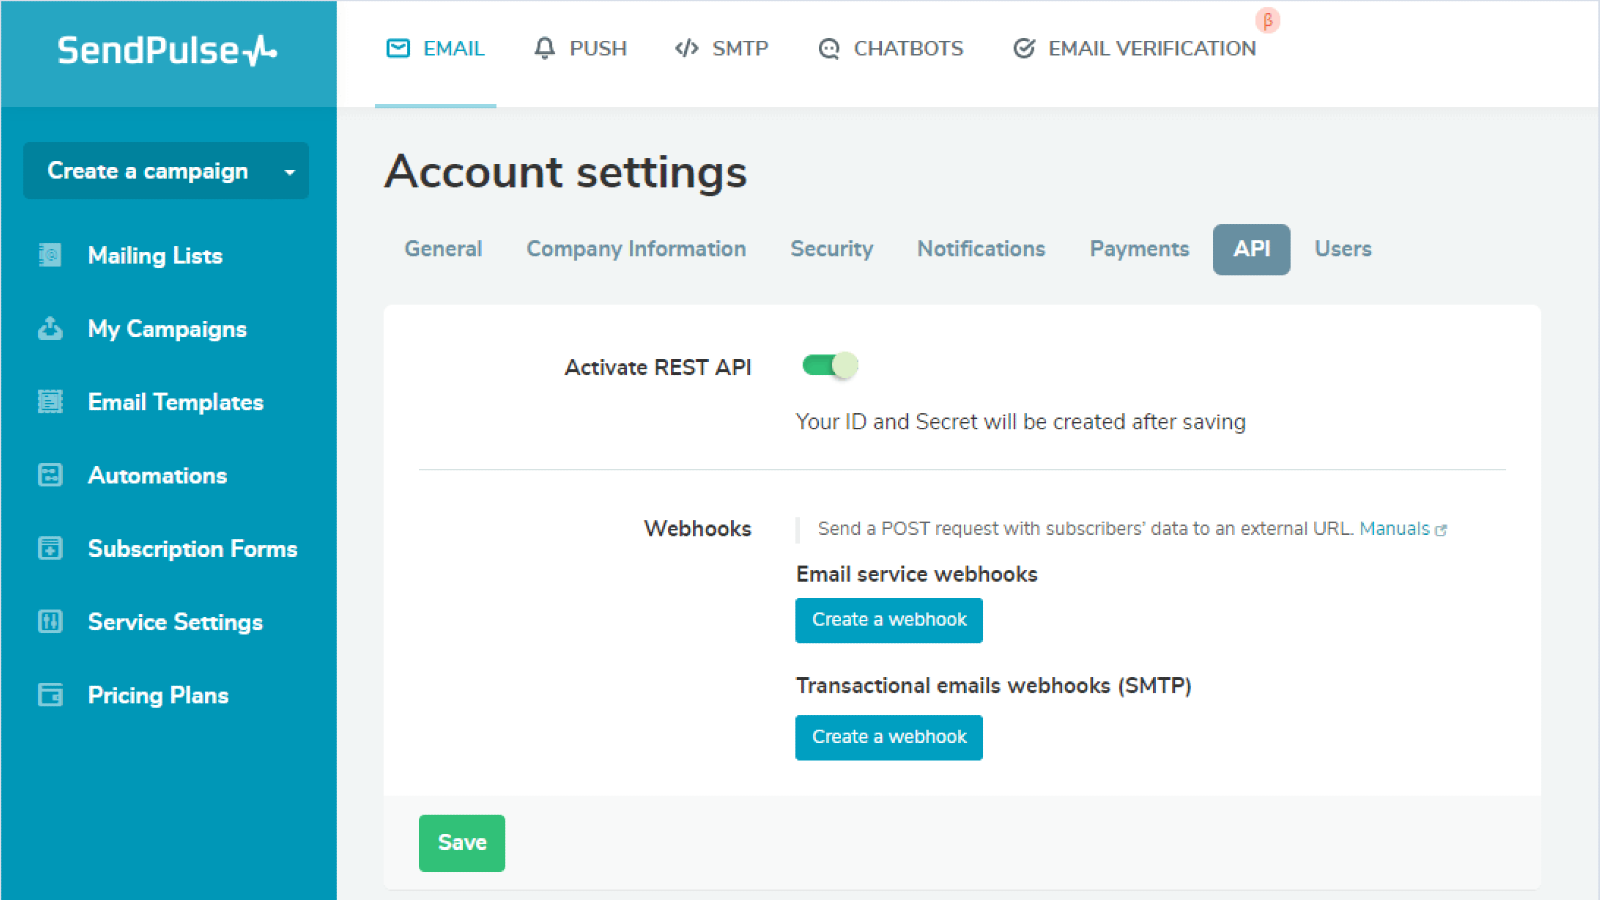Open the Payments settings tab
This screenshot has height=900, width=1600.
click(x=1139, y=249)
